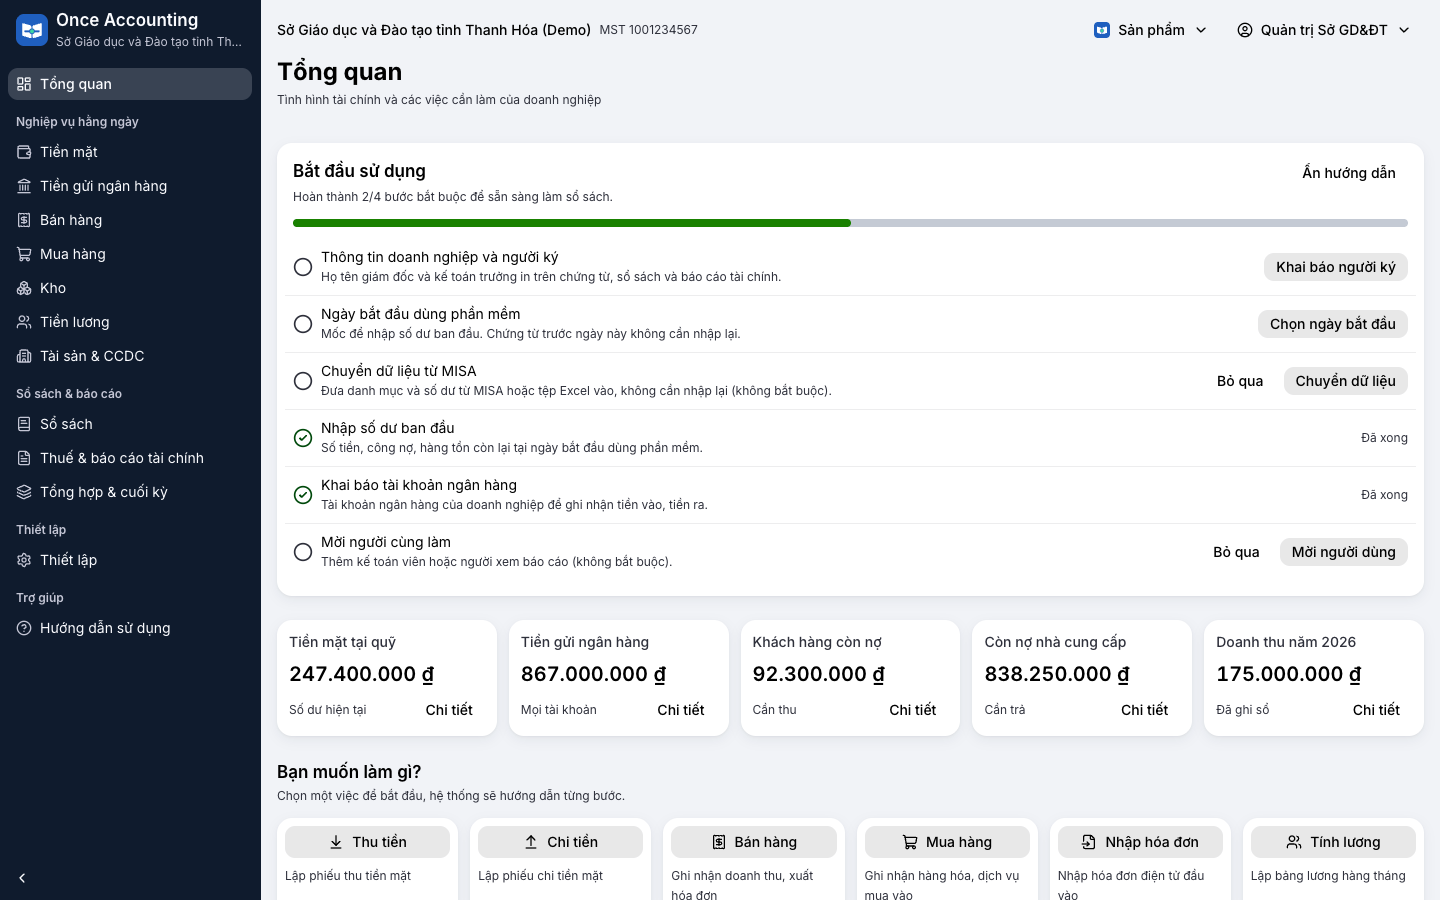Open Chi tiết for Khách hàng còn nợ
1440x900 pixels.
pyautogui.click(x=913, y=710)
